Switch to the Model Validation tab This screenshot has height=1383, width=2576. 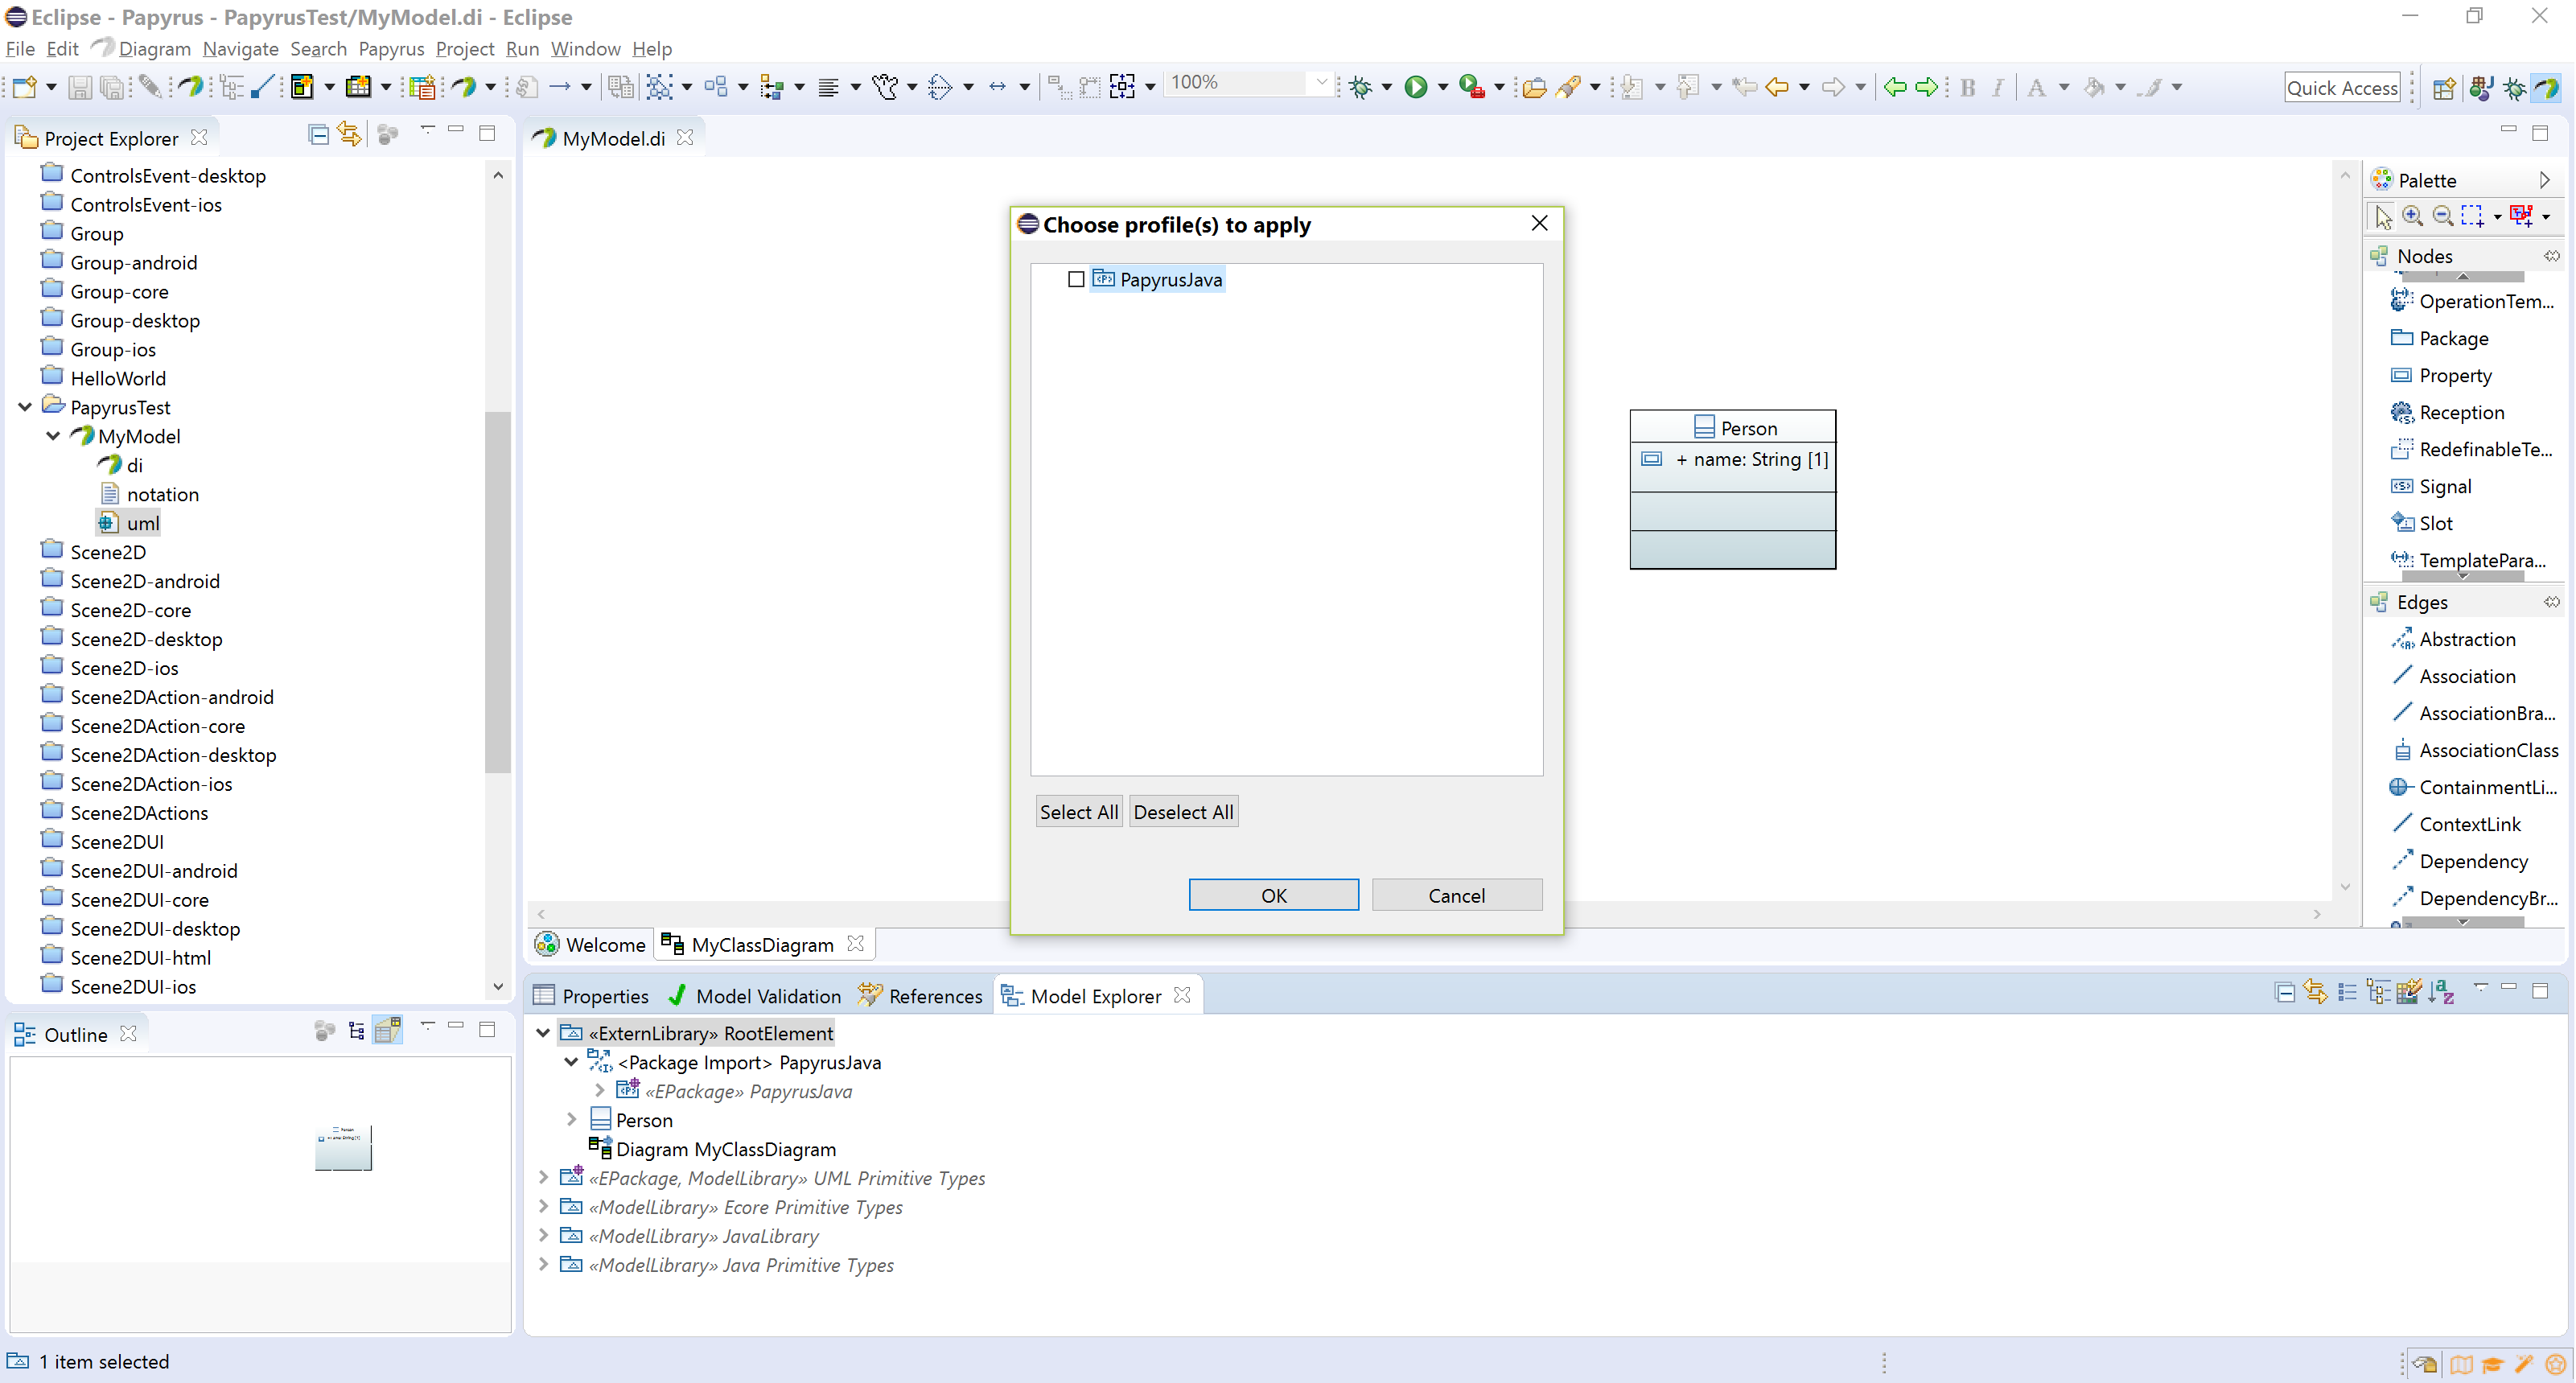755,996
